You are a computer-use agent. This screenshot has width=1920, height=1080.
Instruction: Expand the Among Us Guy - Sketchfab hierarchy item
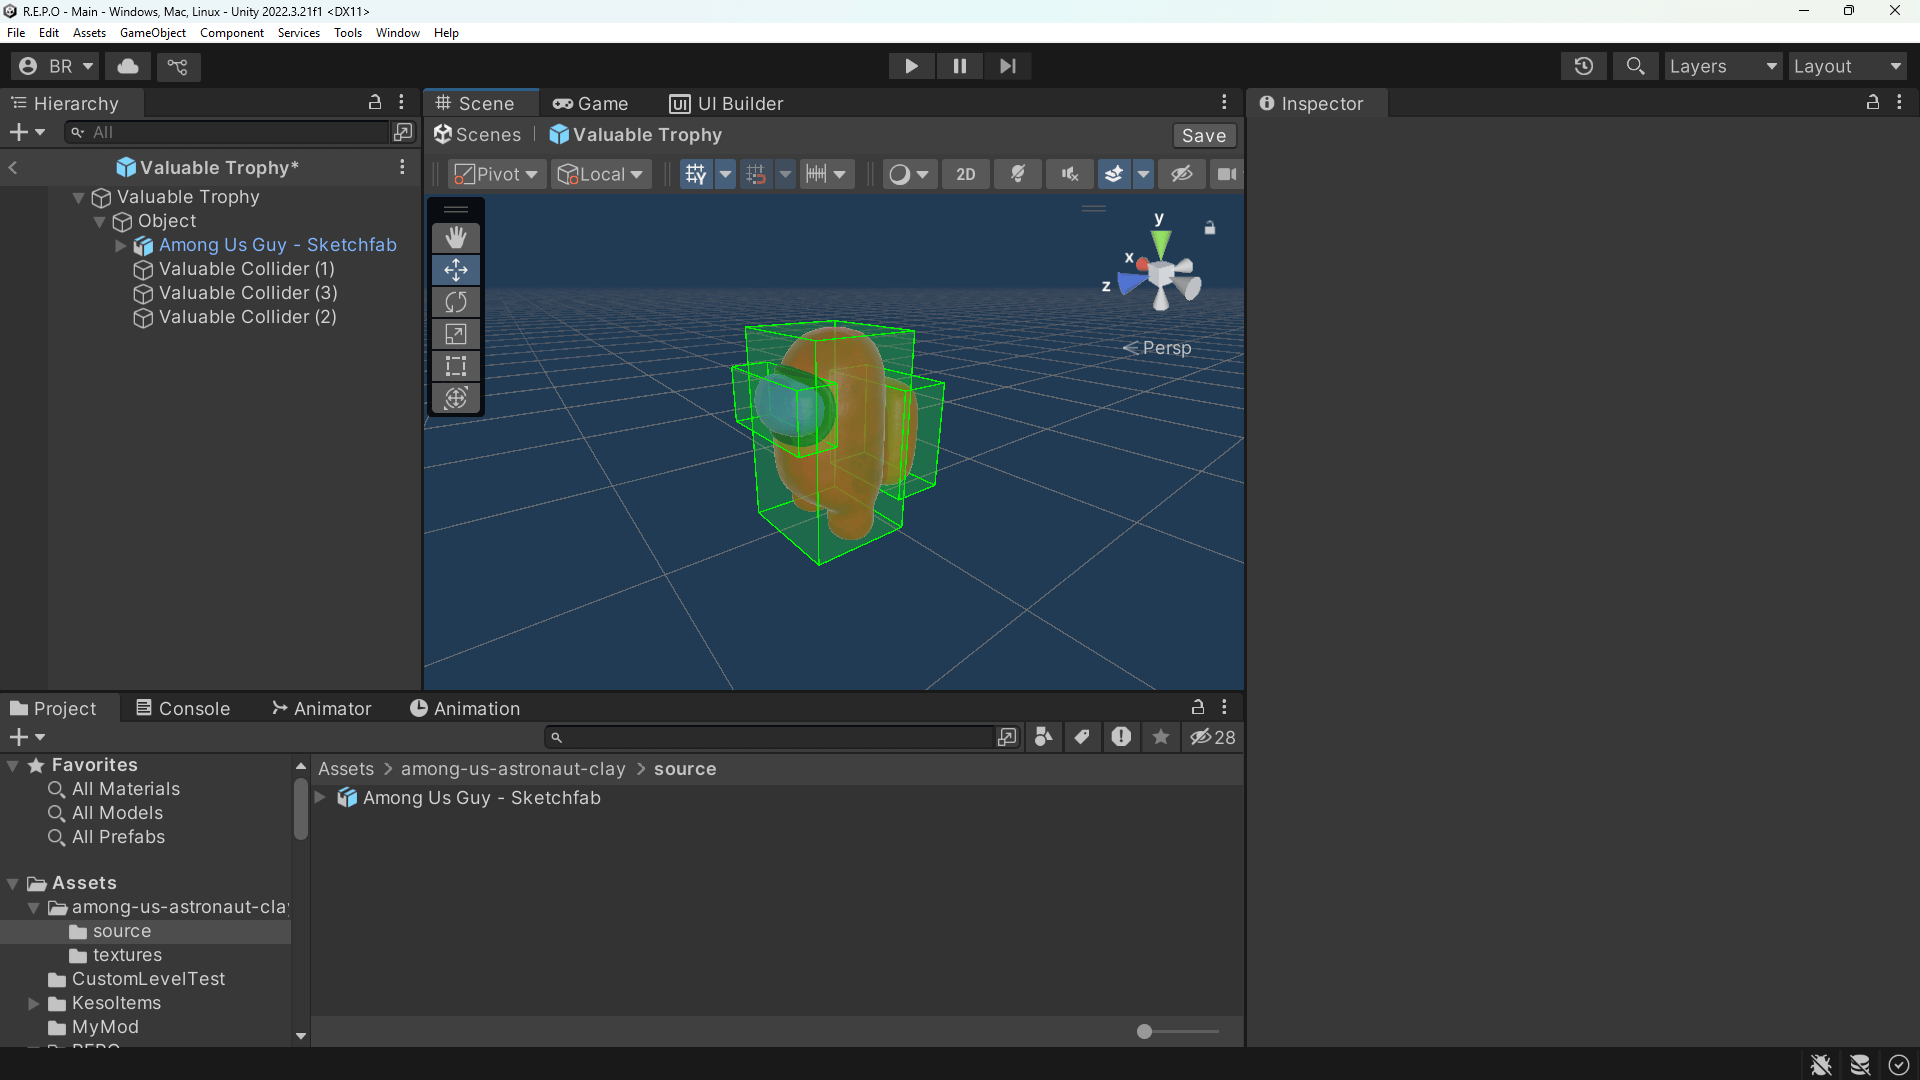[120, 245]
